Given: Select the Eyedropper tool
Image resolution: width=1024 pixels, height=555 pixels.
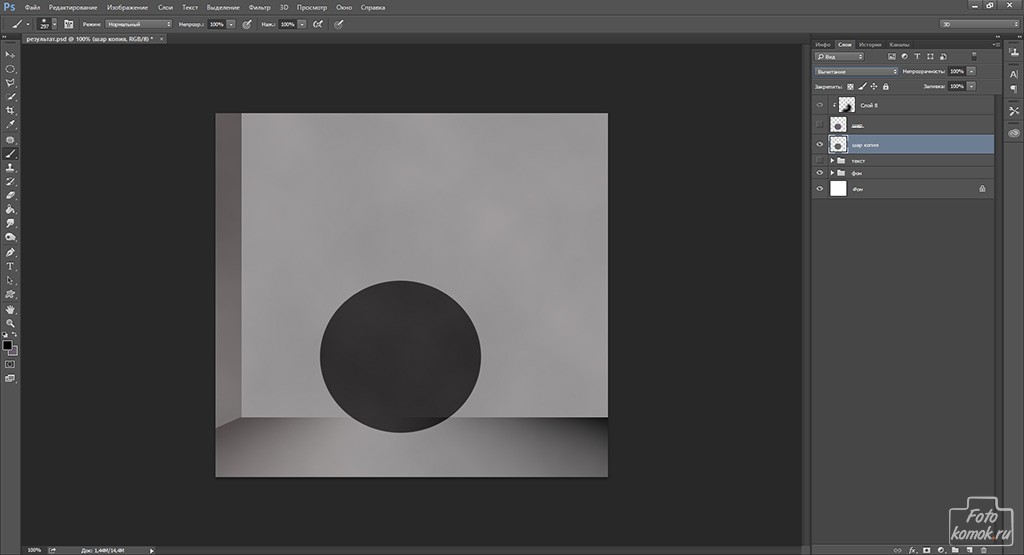Looking at the screenshot, I should click(x=10, y=125).
